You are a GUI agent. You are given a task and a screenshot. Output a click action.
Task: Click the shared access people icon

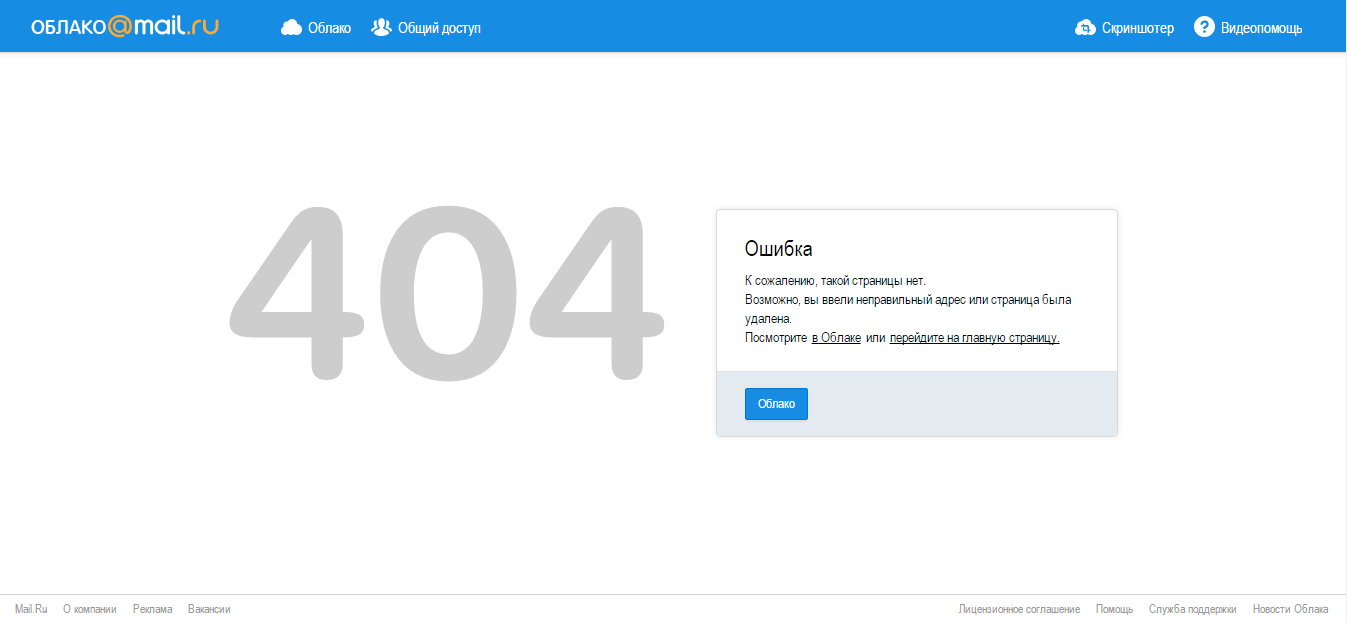(381, 27)
